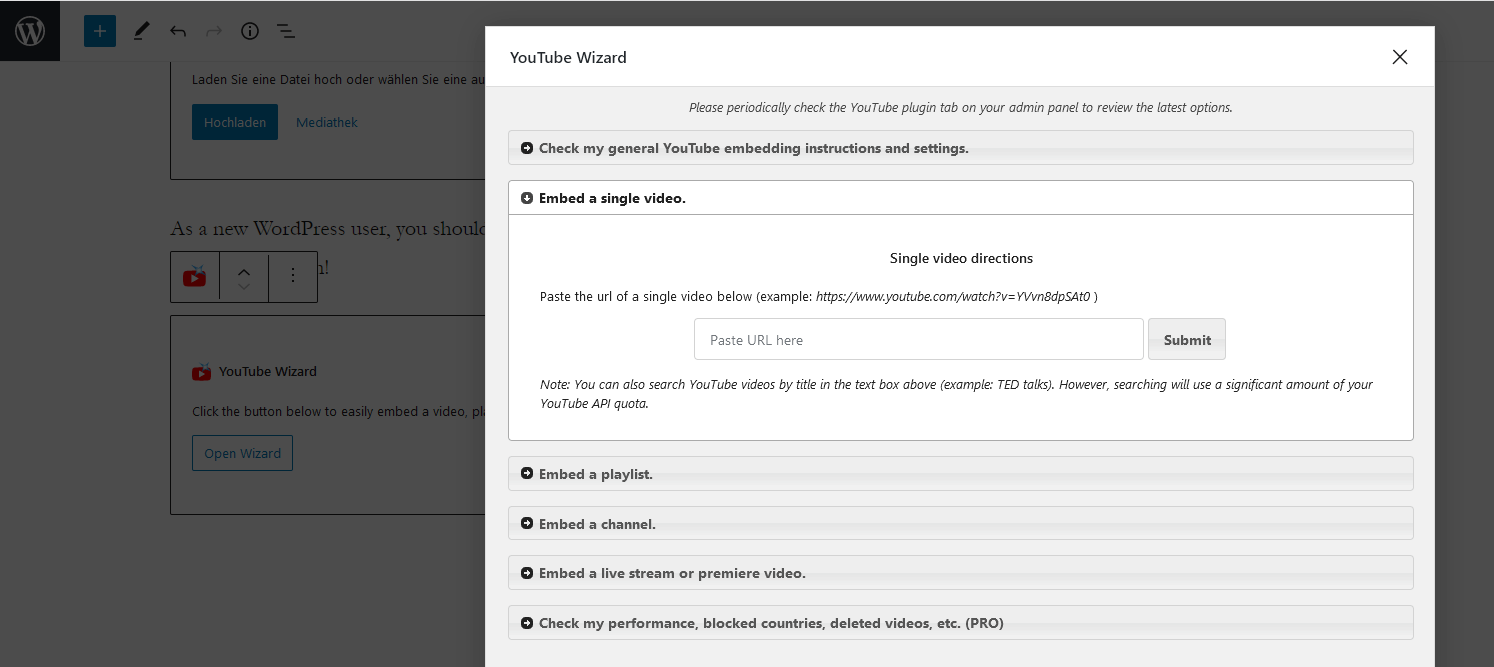Move block up with the chevron arrow
1494x667 pixels.
[x=244, y=271]
